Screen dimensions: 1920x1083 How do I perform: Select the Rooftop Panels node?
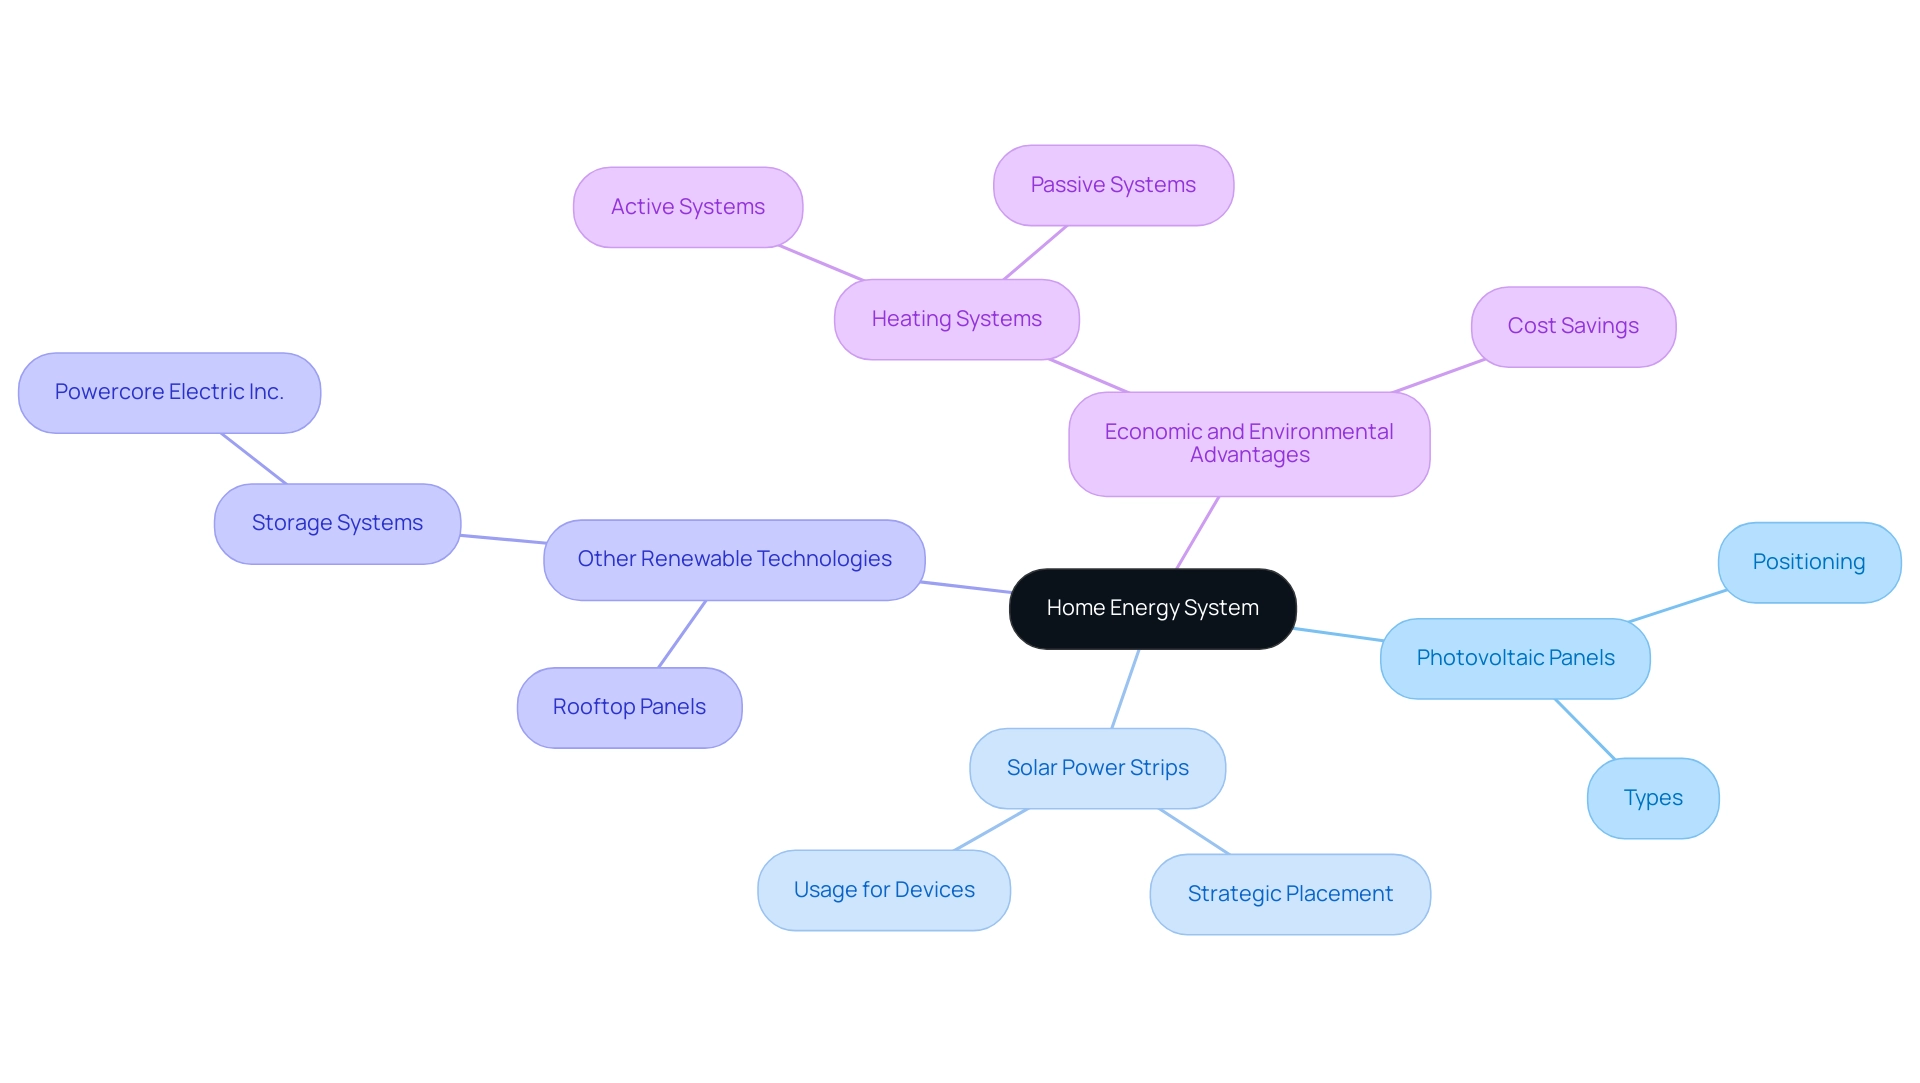point(630,704)
